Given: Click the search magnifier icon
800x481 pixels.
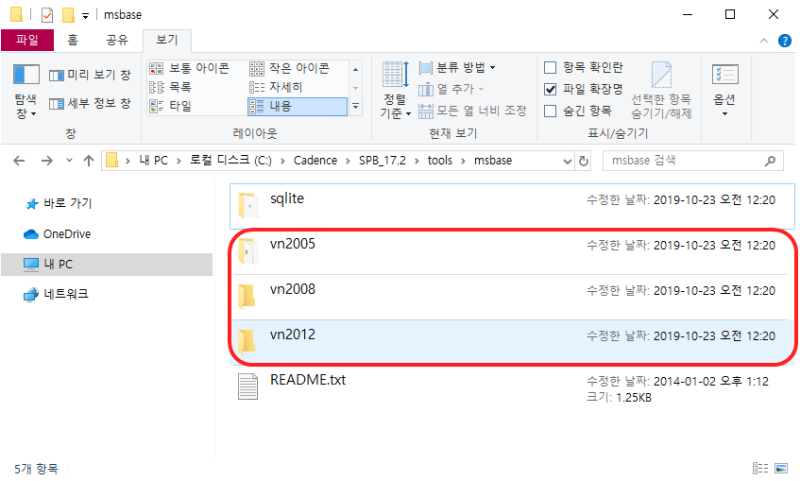Looking at the screenshot, I should click(x=770, y=161).
